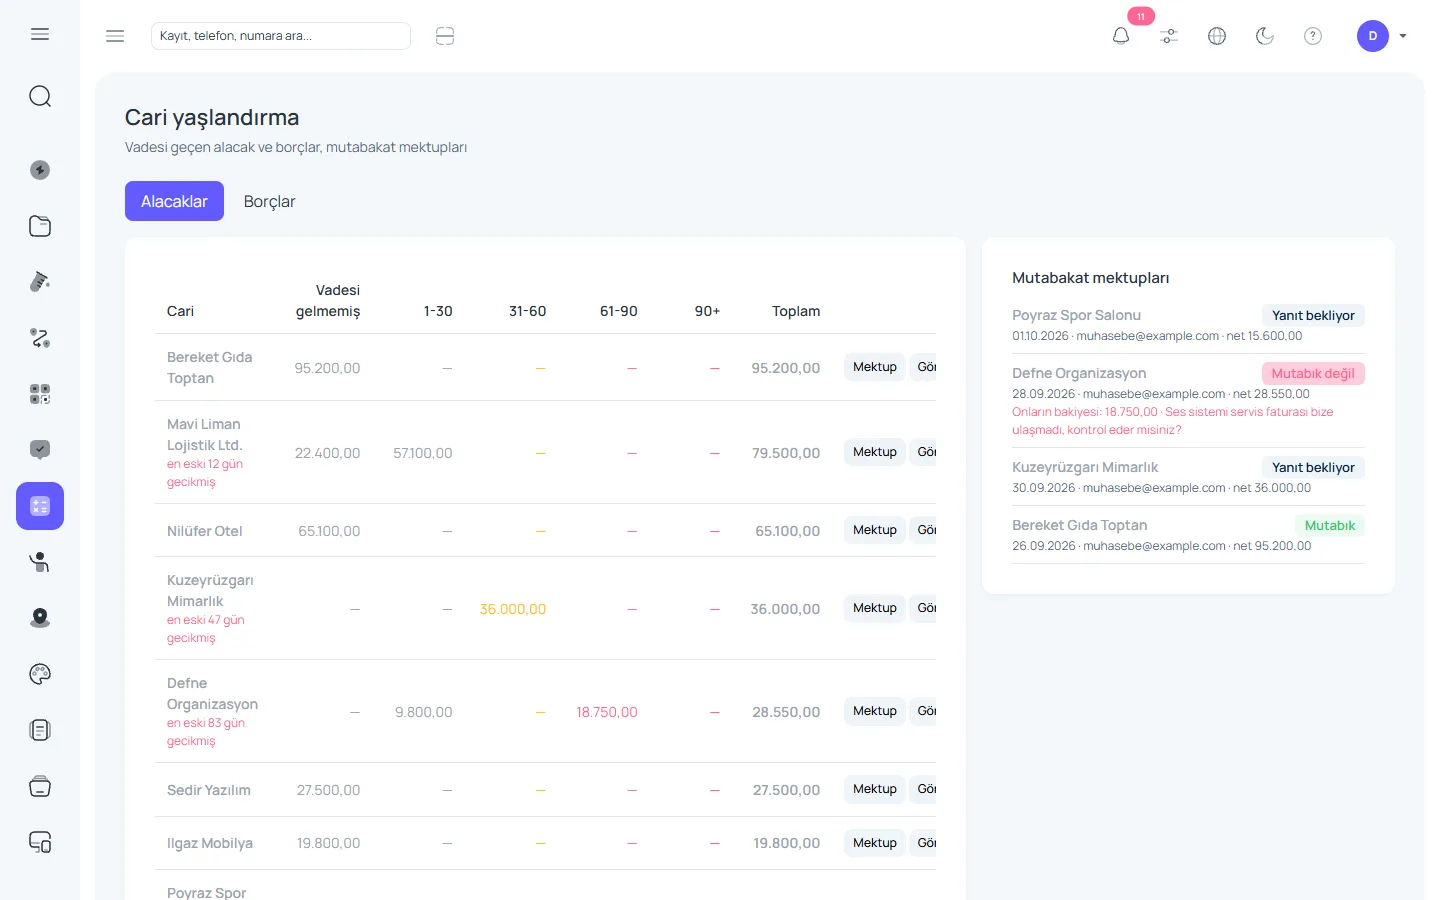Toggle the header menu lines icon
This screenshot has width=1440, height=900.
[115, 36]
